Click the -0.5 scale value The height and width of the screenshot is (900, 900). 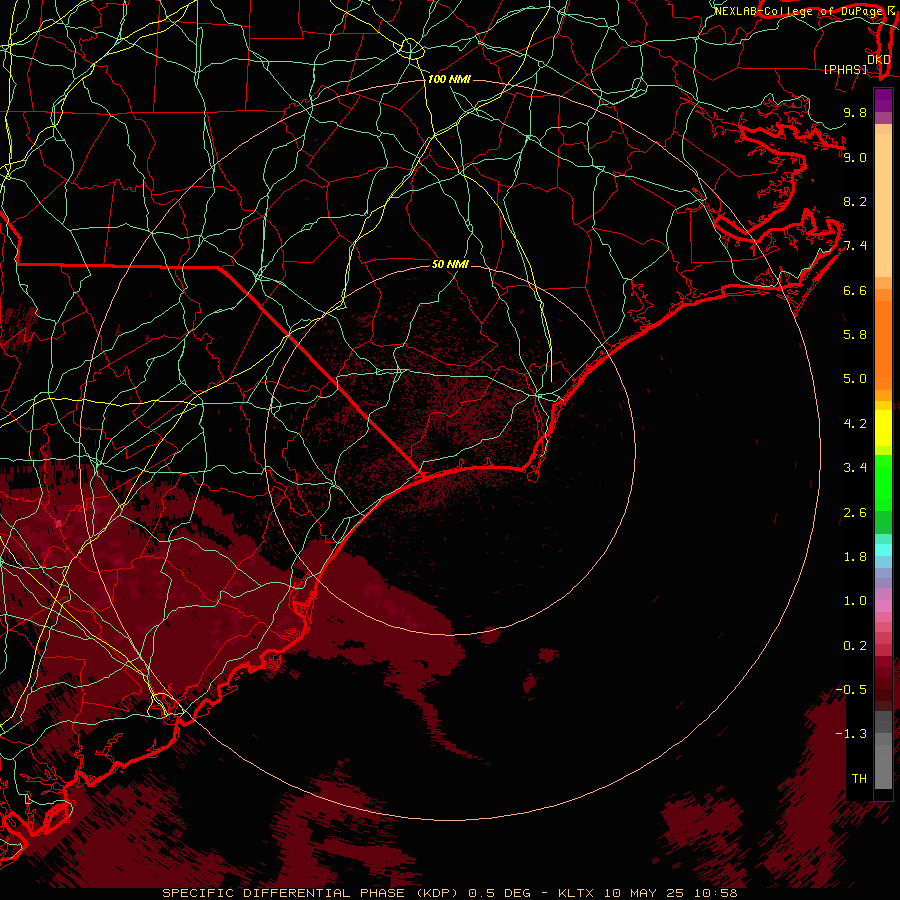click(x=851, y=690)
